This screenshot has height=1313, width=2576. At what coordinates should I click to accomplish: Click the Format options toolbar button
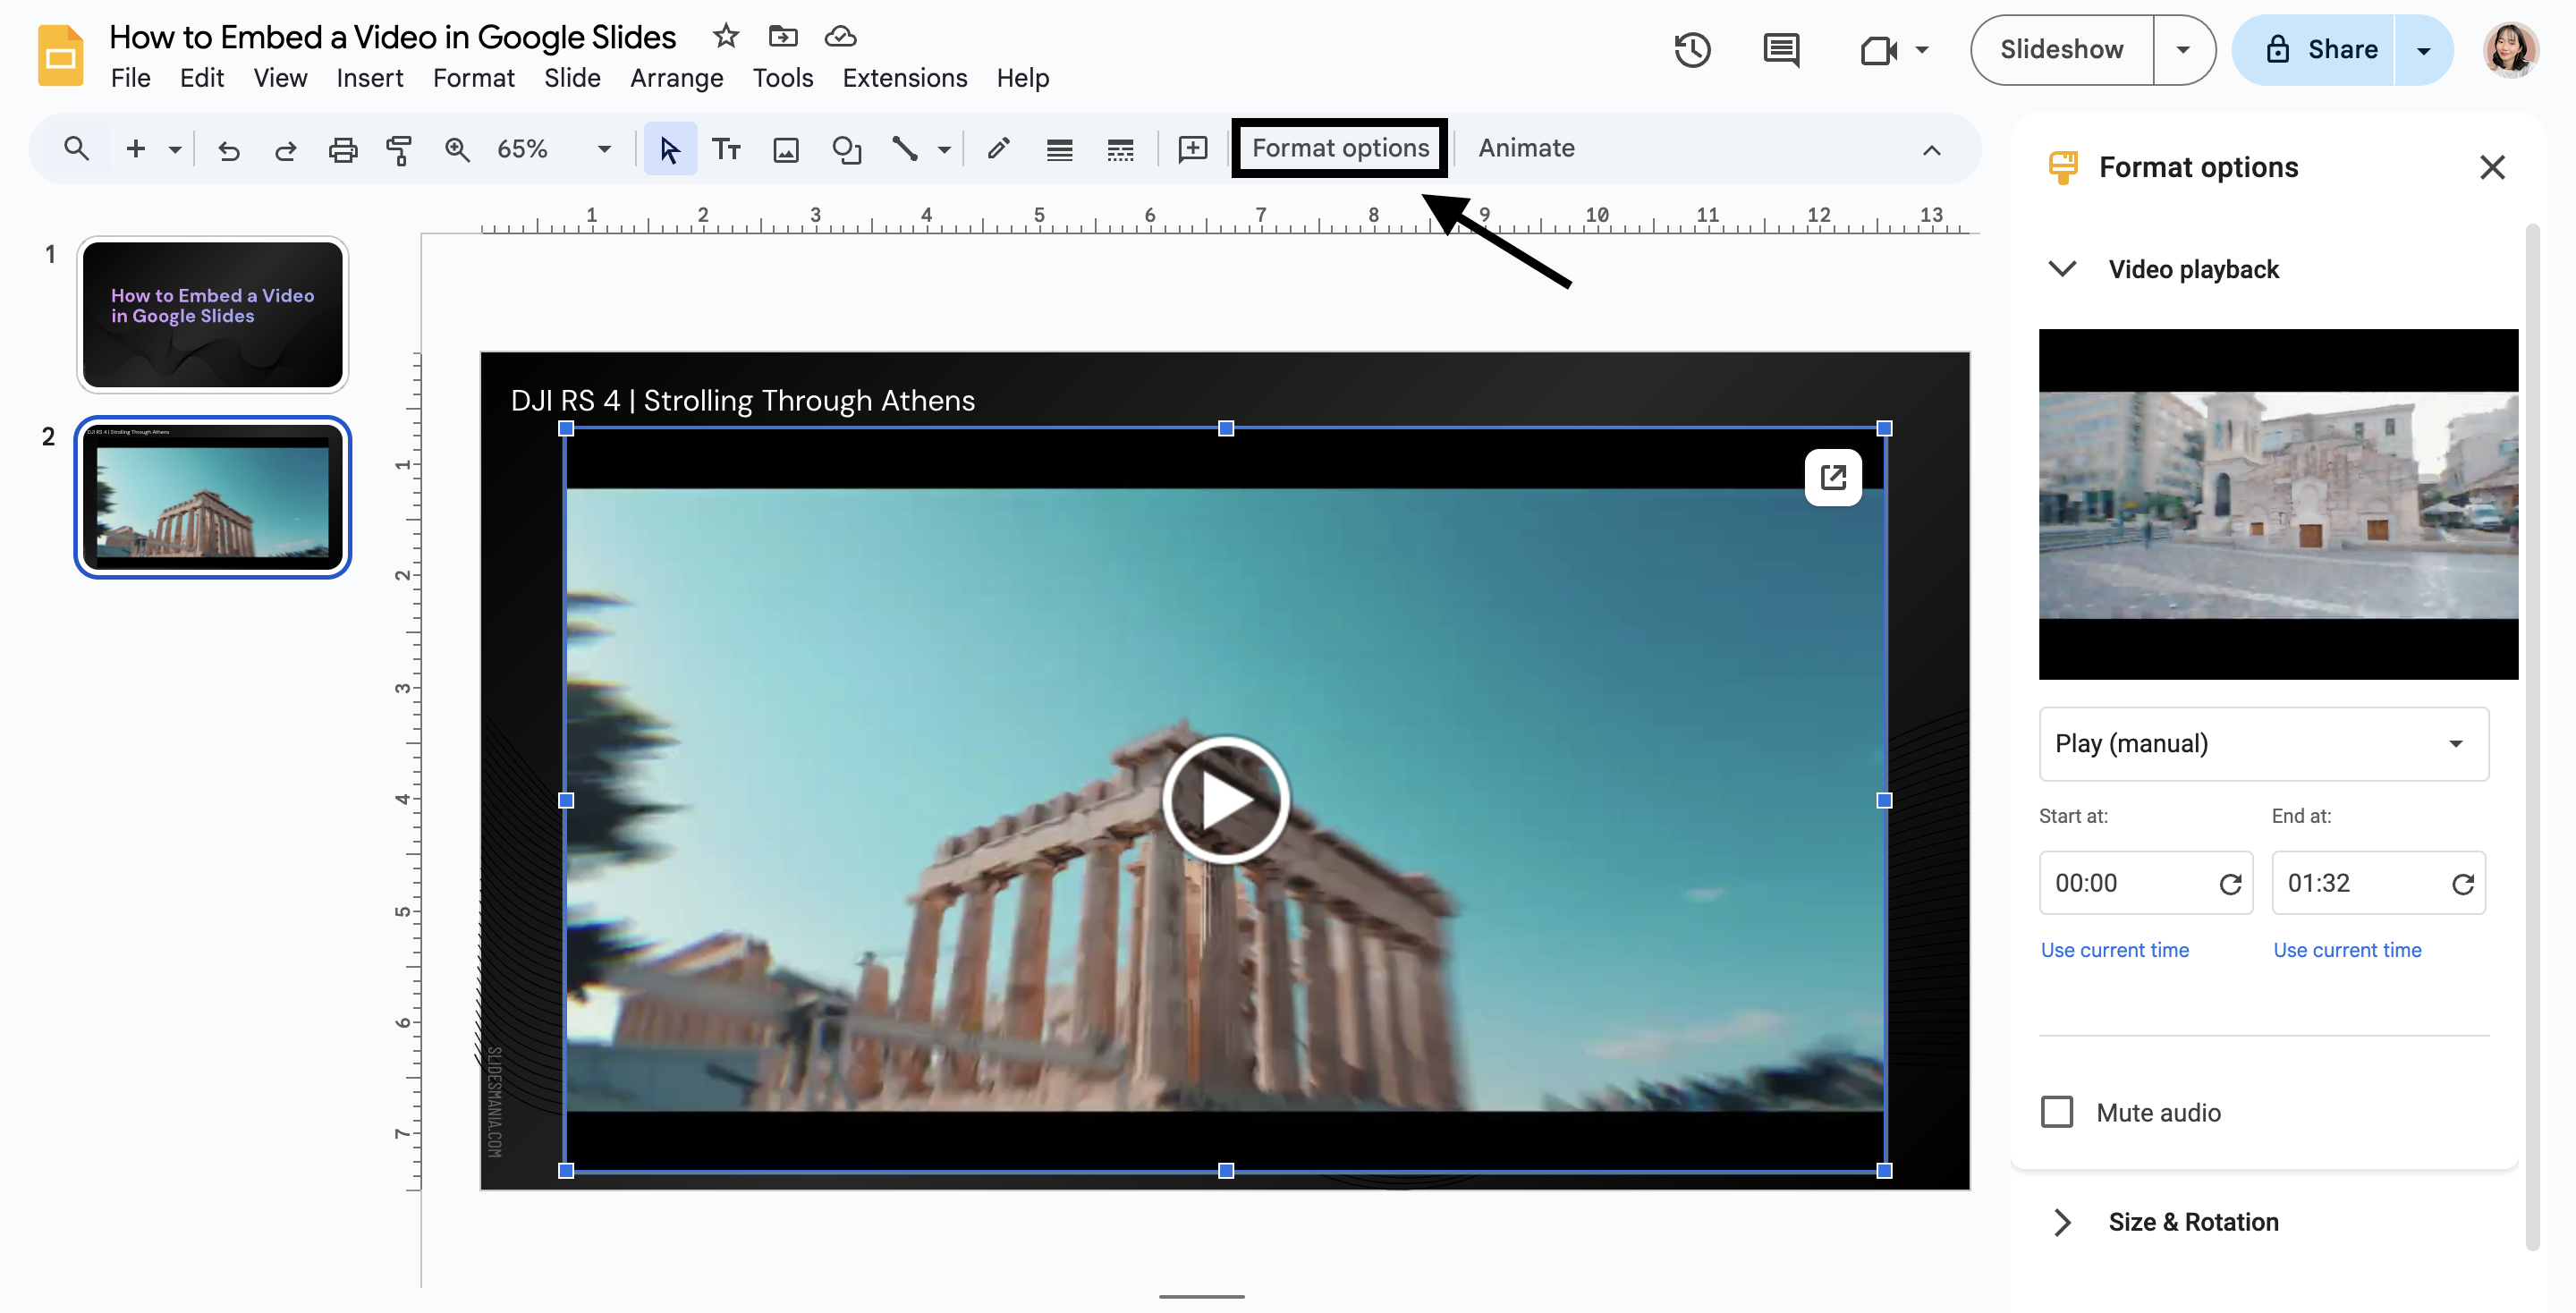(x=1340, y=148)
